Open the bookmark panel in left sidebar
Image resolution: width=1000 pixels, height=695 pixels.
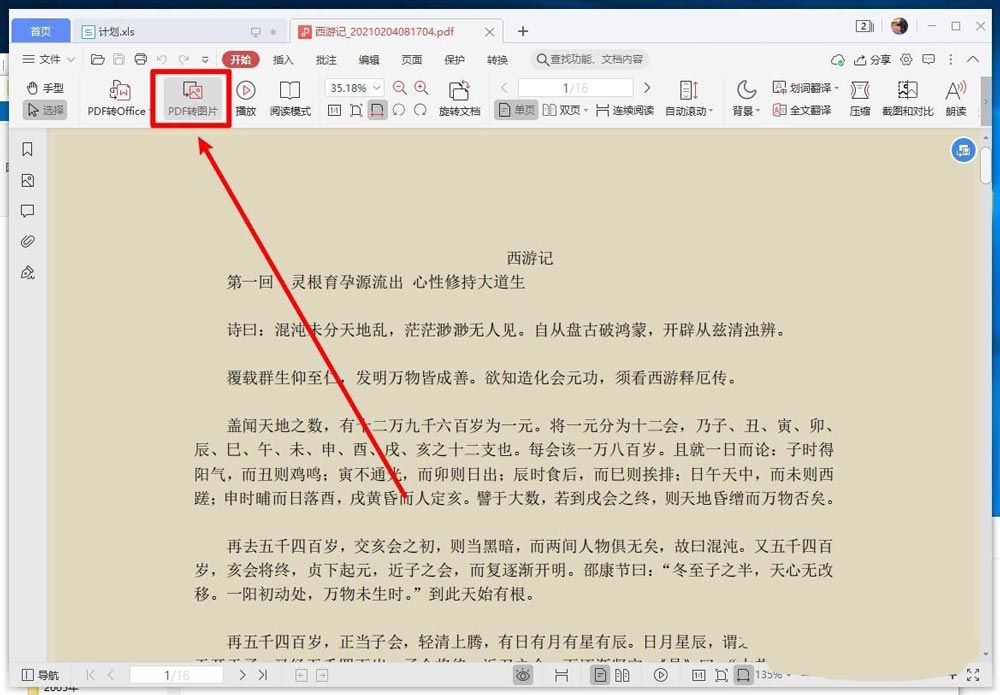27,149
